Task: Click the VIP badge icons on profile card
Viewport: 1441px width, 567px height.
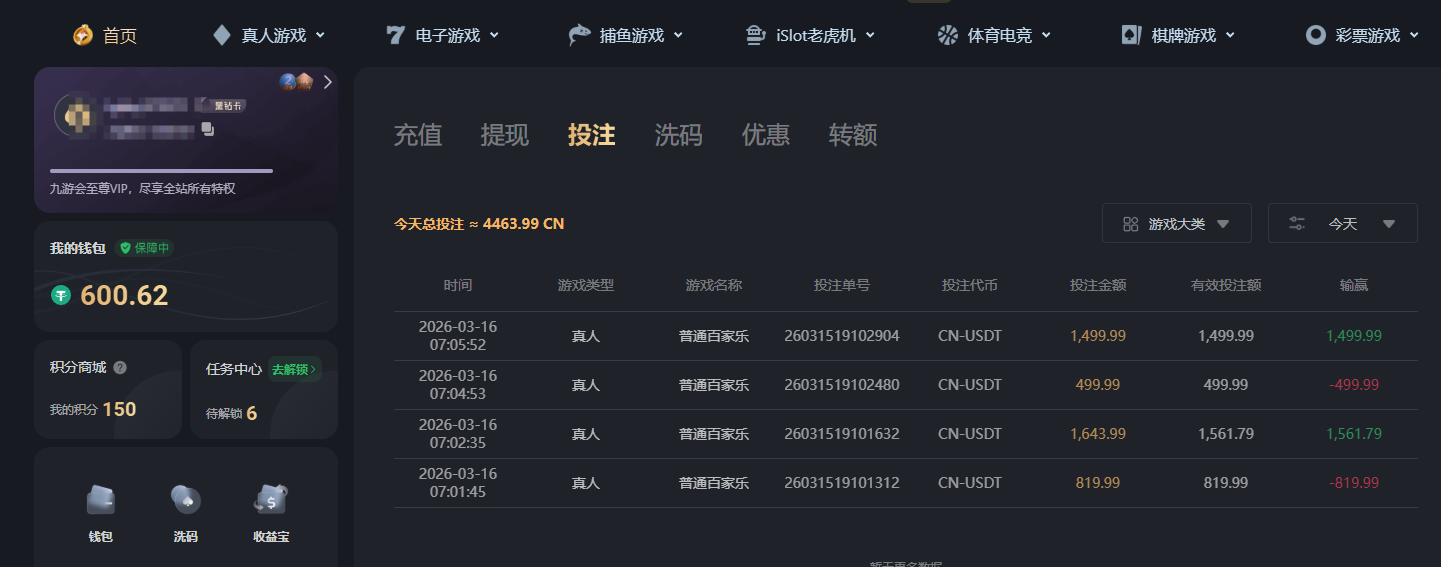Action: click(x=296, y=82)
